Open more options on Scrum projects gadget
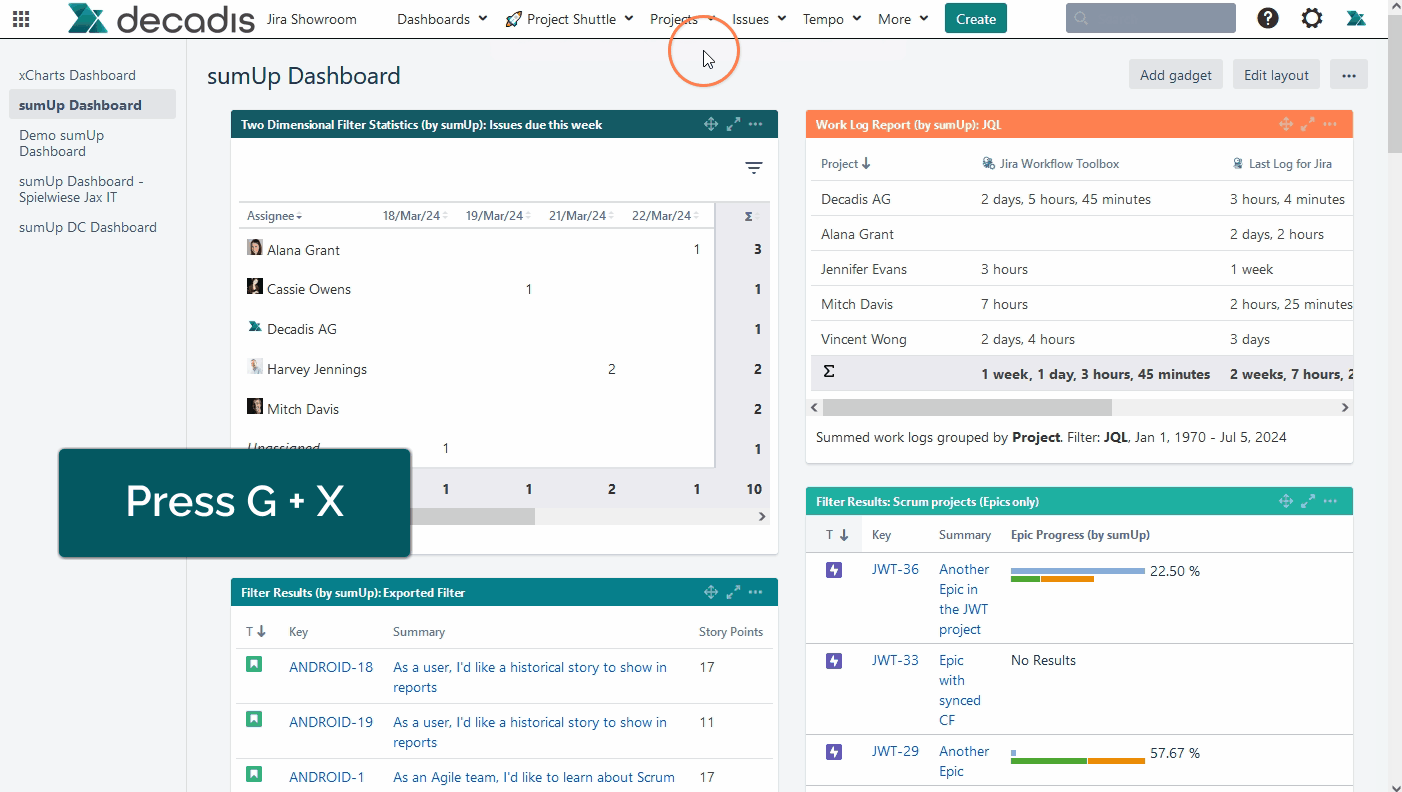 coord(1330,501)
